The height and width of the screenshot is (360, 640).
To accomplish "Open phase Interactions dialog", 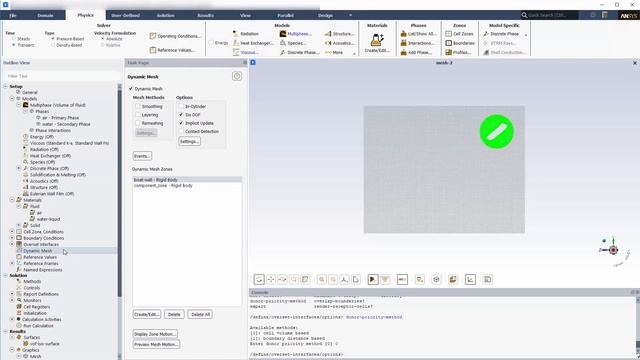I will click(418, 43).
